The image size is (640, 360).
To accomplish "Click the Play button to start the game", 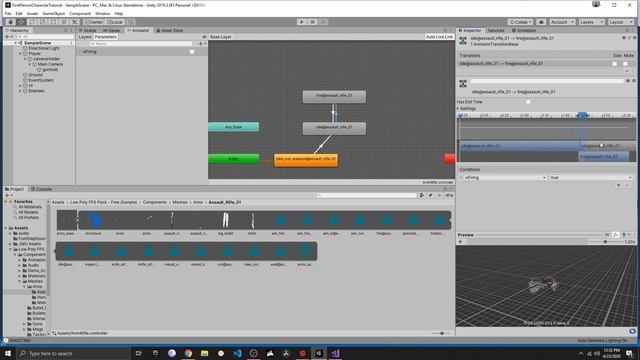I will (302, 22).
